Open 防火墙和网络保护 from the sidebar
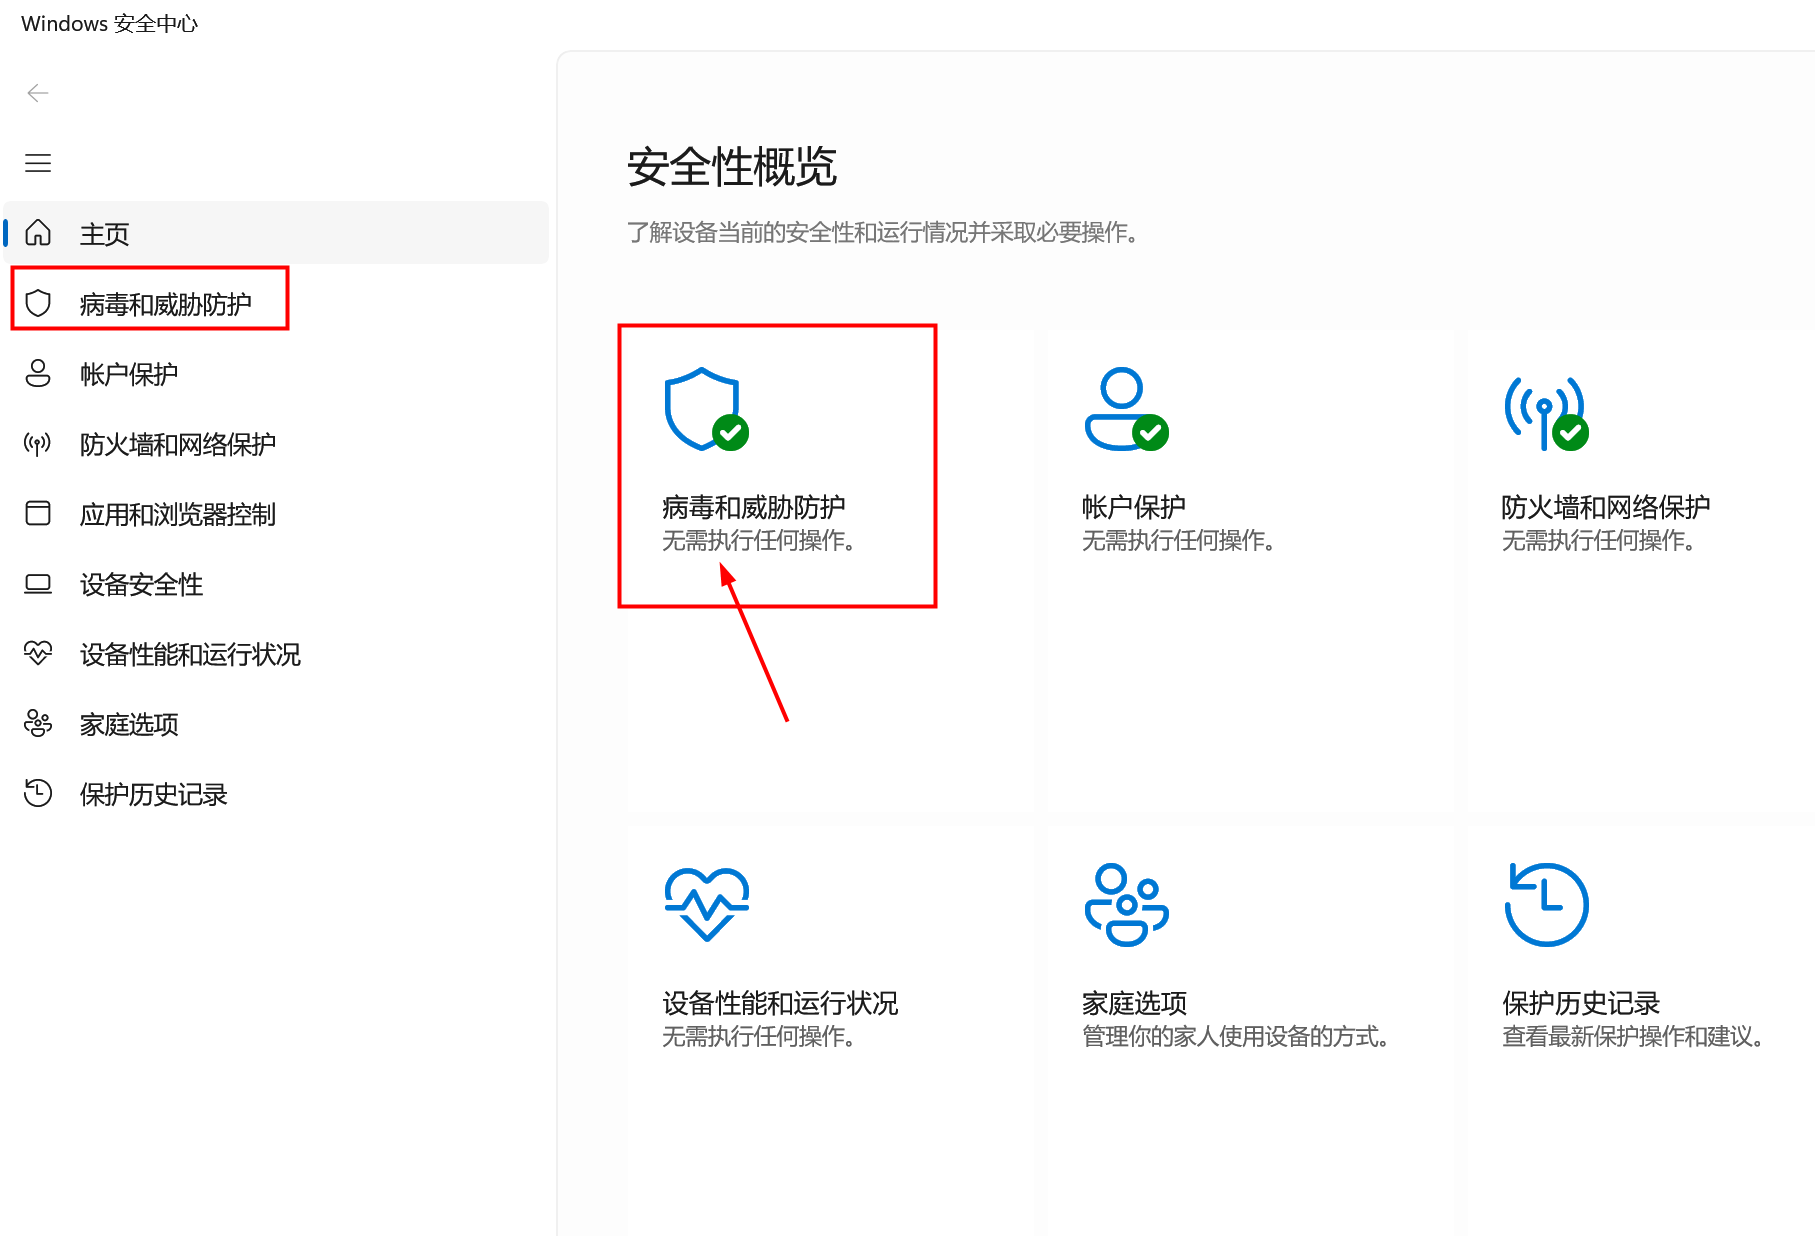The image size is (1815, 1236). [277, 443]
